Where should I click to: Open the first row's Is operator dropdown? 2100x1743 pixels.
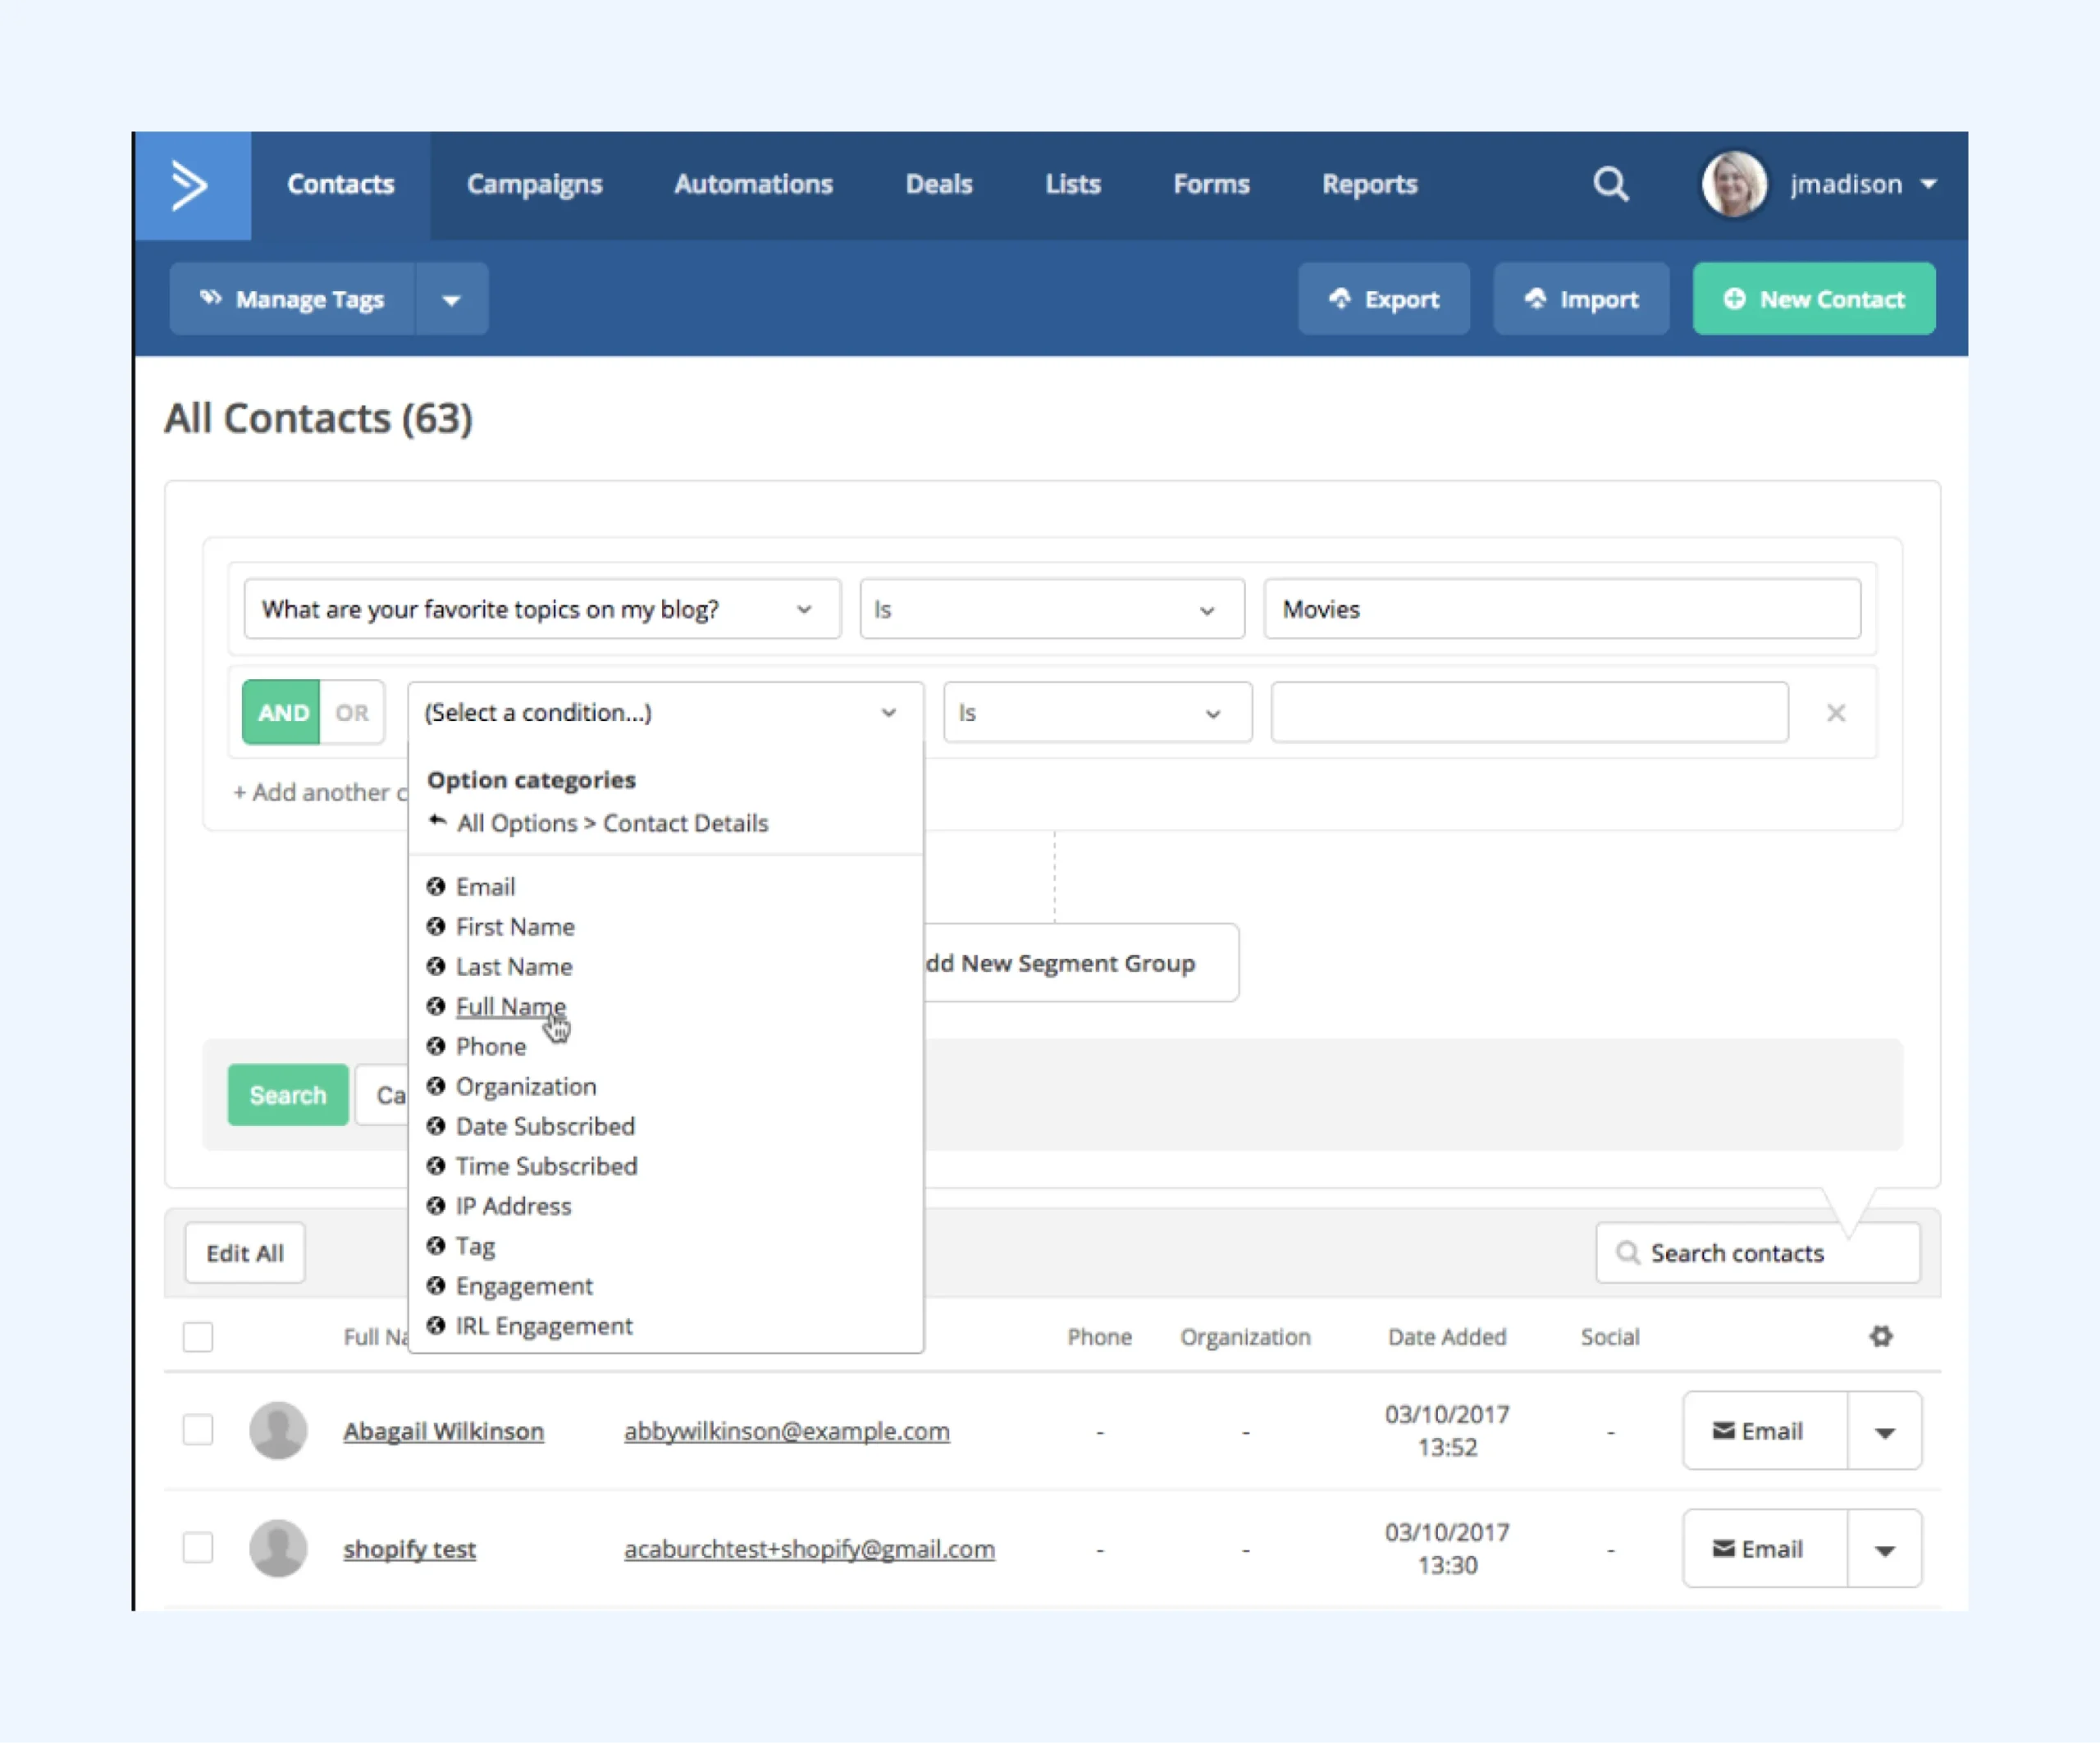[1052, 609]
